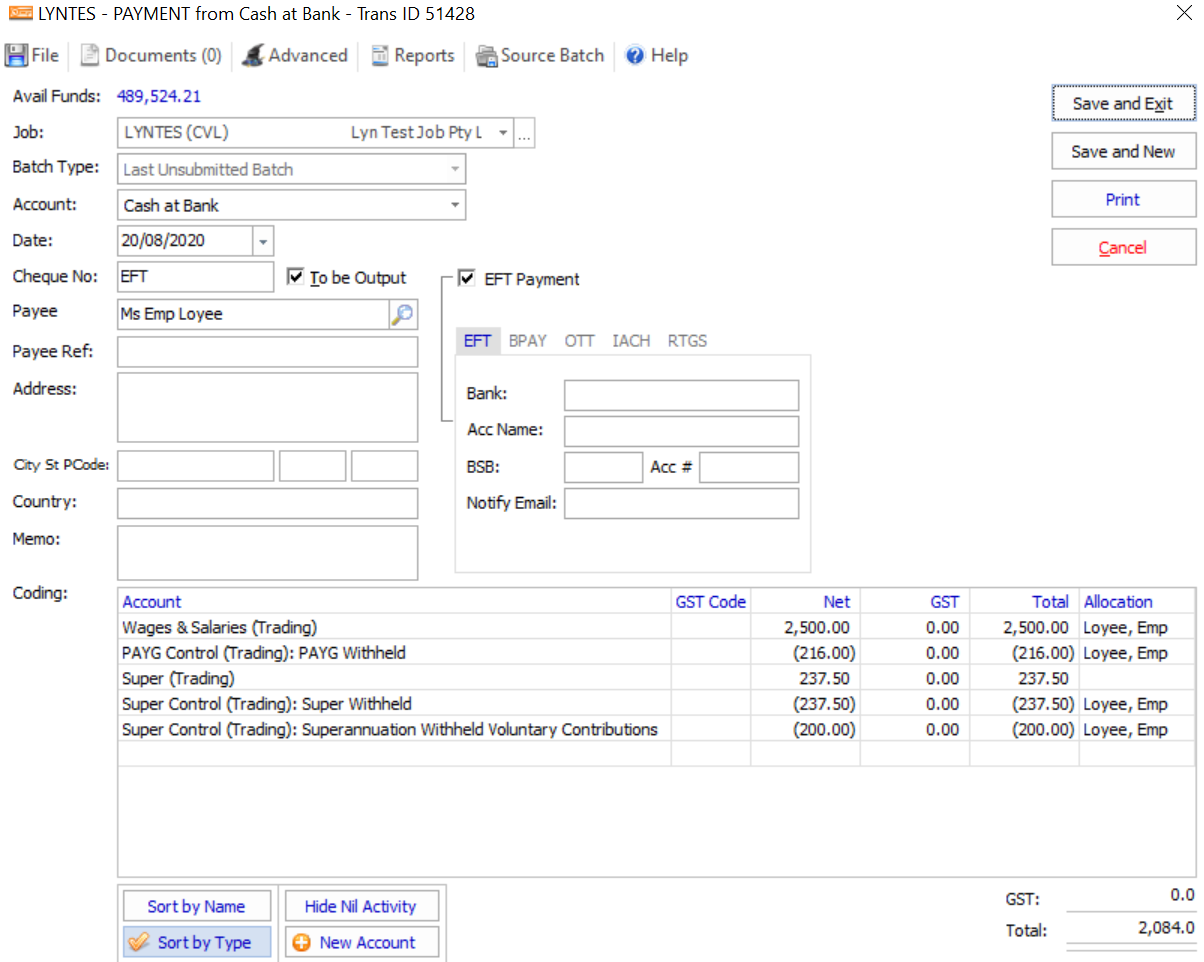1204x962 pixels.
Task: Open the Date picker dropdown
Action: coord(263,242)
